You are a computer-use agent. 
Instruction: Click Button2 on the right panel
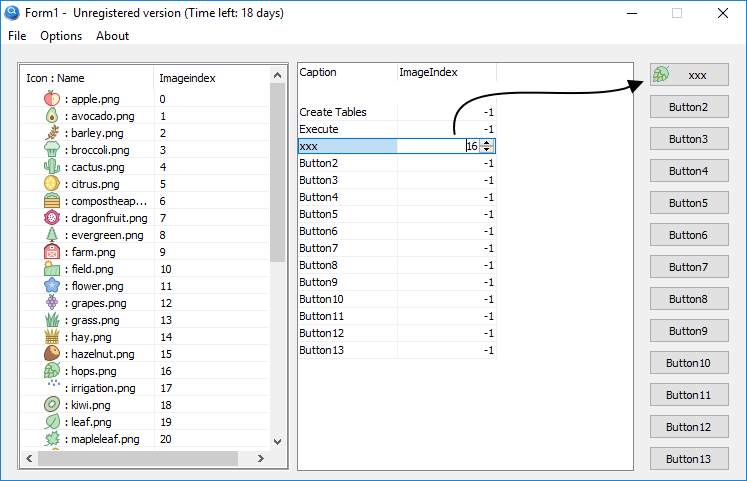(x=689, y=107)
